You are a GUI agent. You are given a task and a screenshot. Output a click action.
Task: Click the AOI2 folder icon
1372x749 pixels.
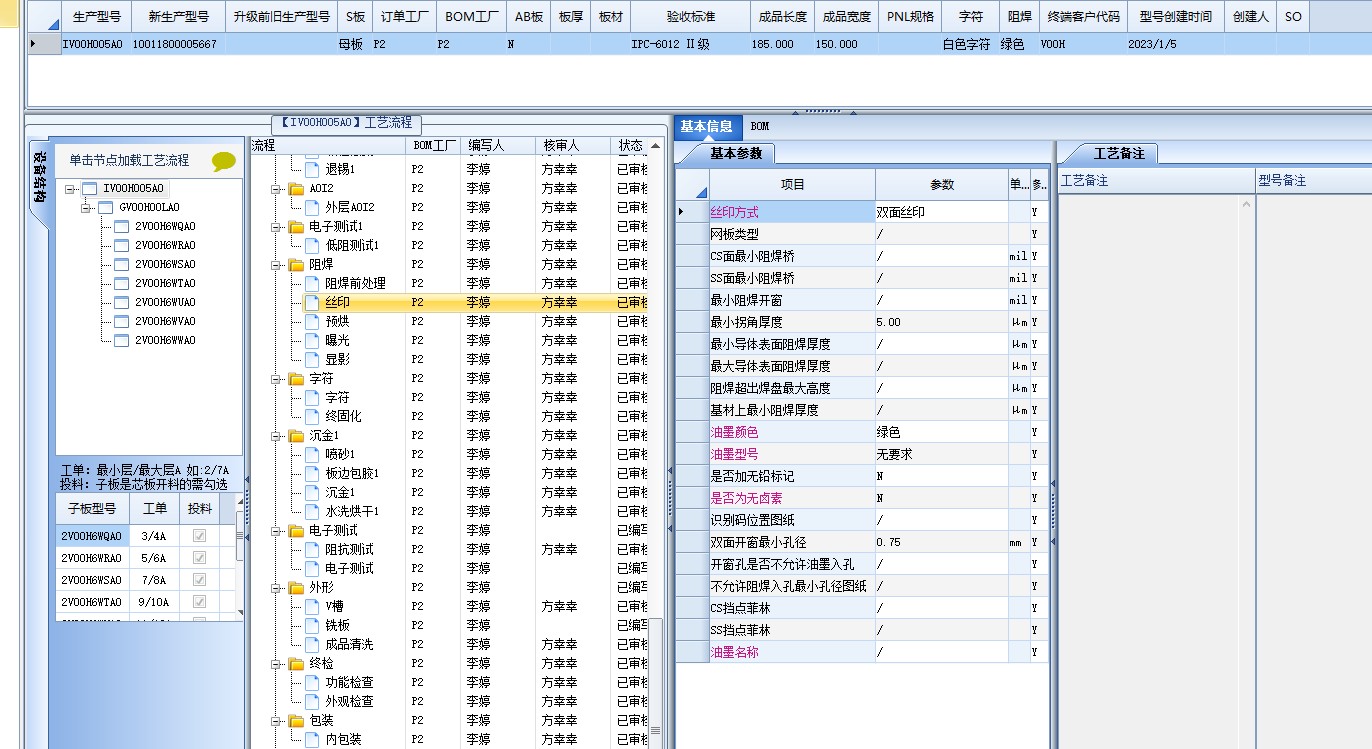pos(296,189)
